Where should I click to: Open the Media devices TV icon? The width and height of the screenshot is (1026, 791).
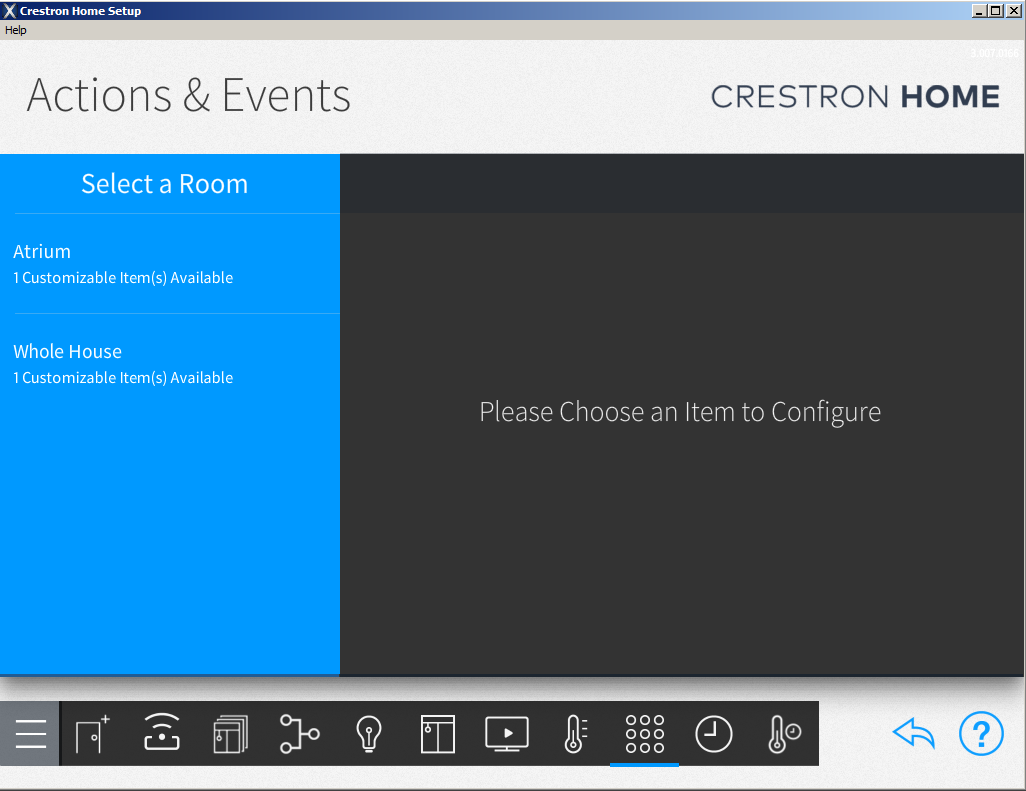point(507,733)
